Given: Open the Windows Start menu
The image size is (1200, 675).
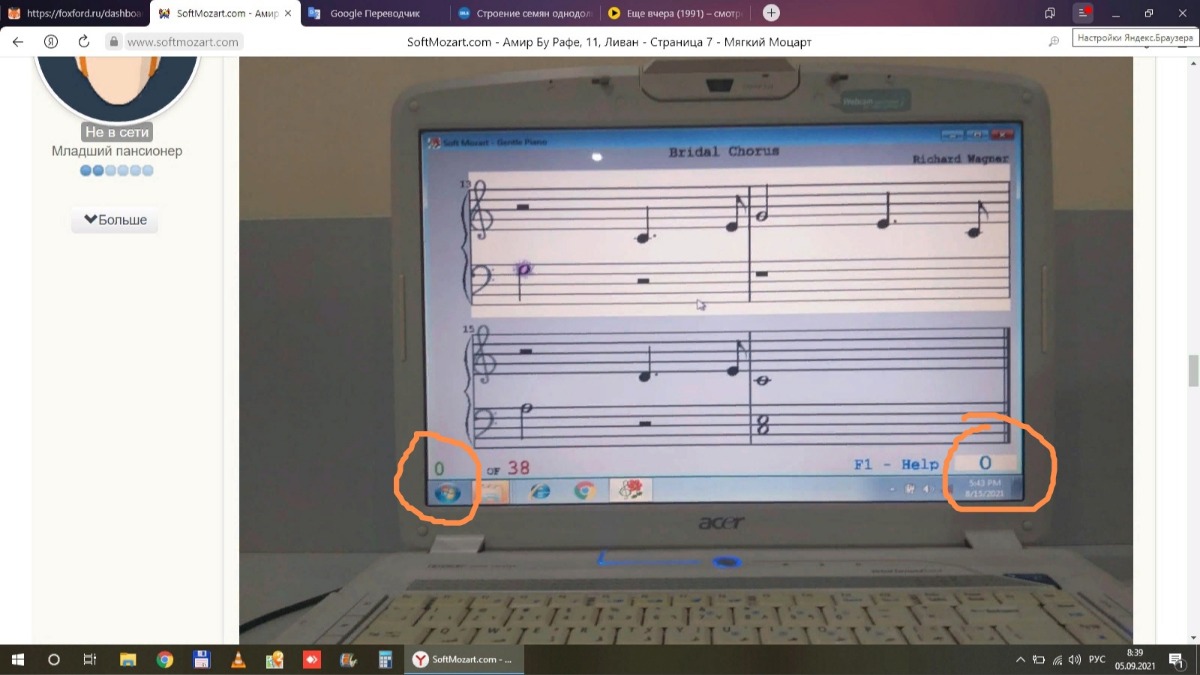Looking at the screenshot, I should [18, 660].
